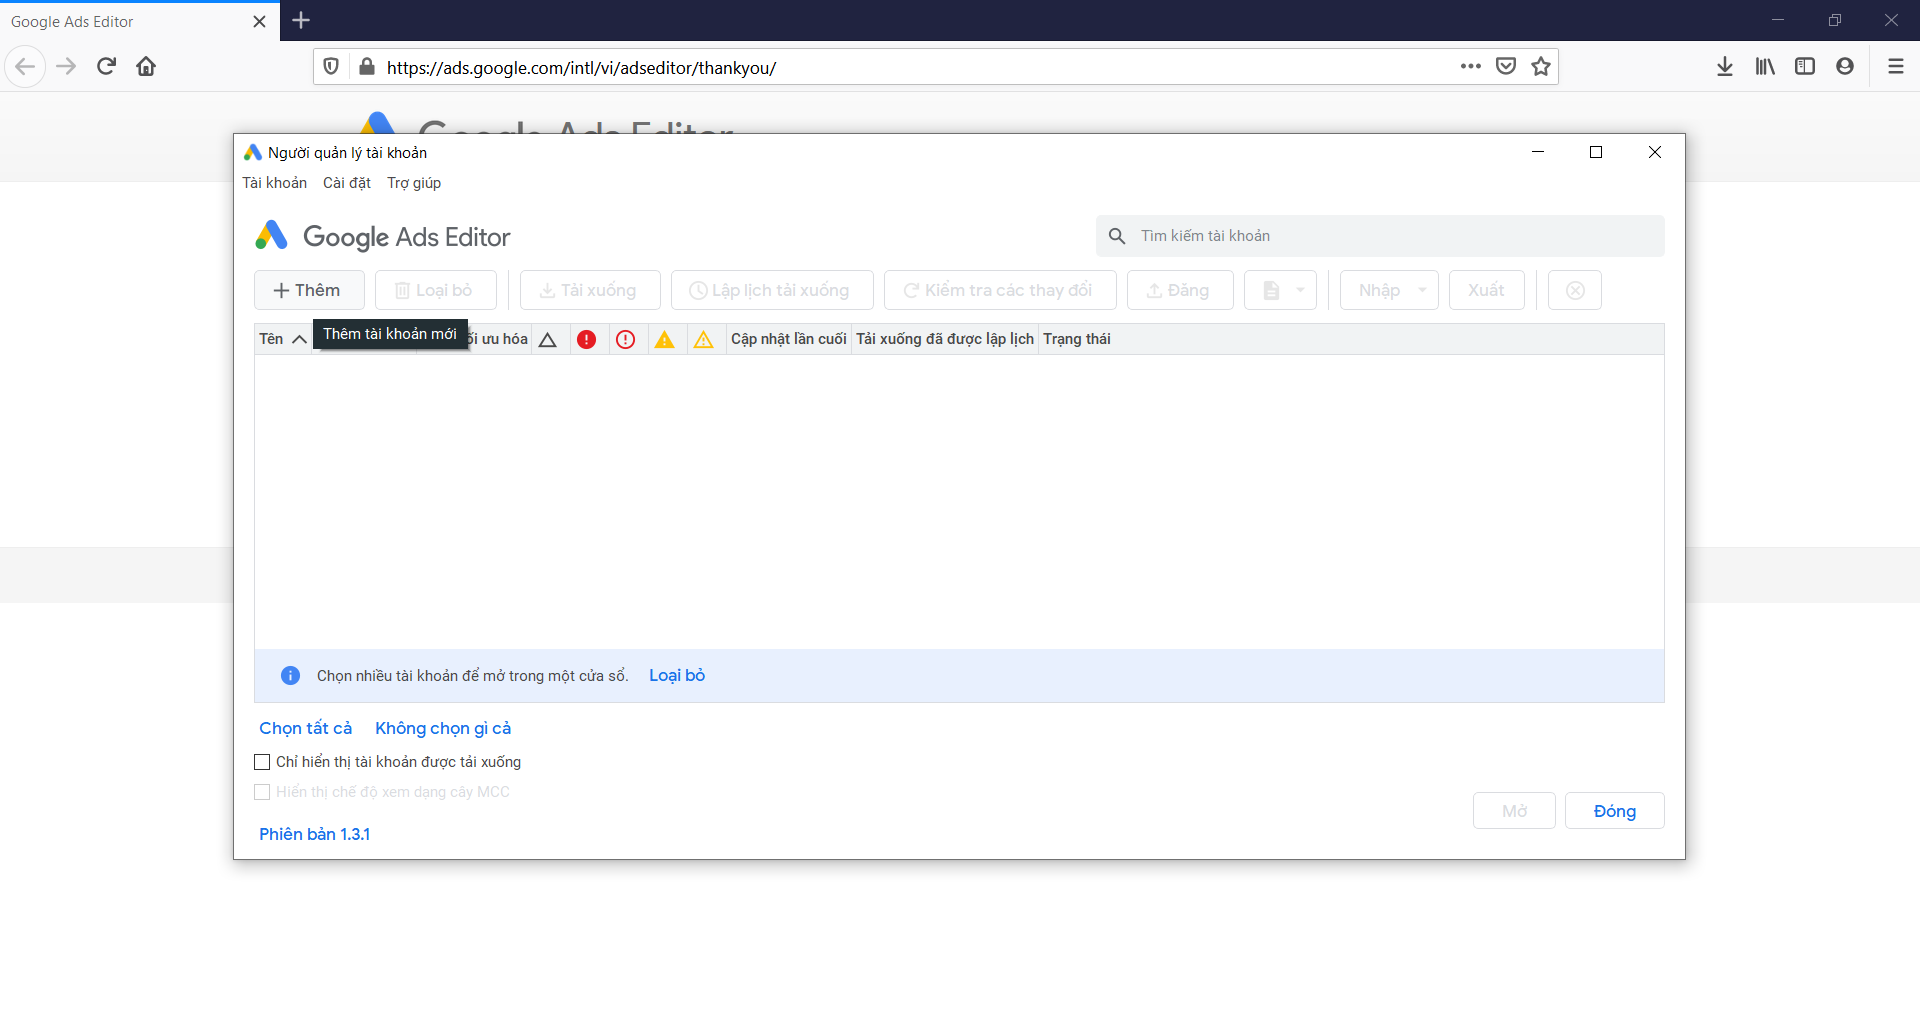
Task: Open the Tài khoản menu
Action: 274,183
